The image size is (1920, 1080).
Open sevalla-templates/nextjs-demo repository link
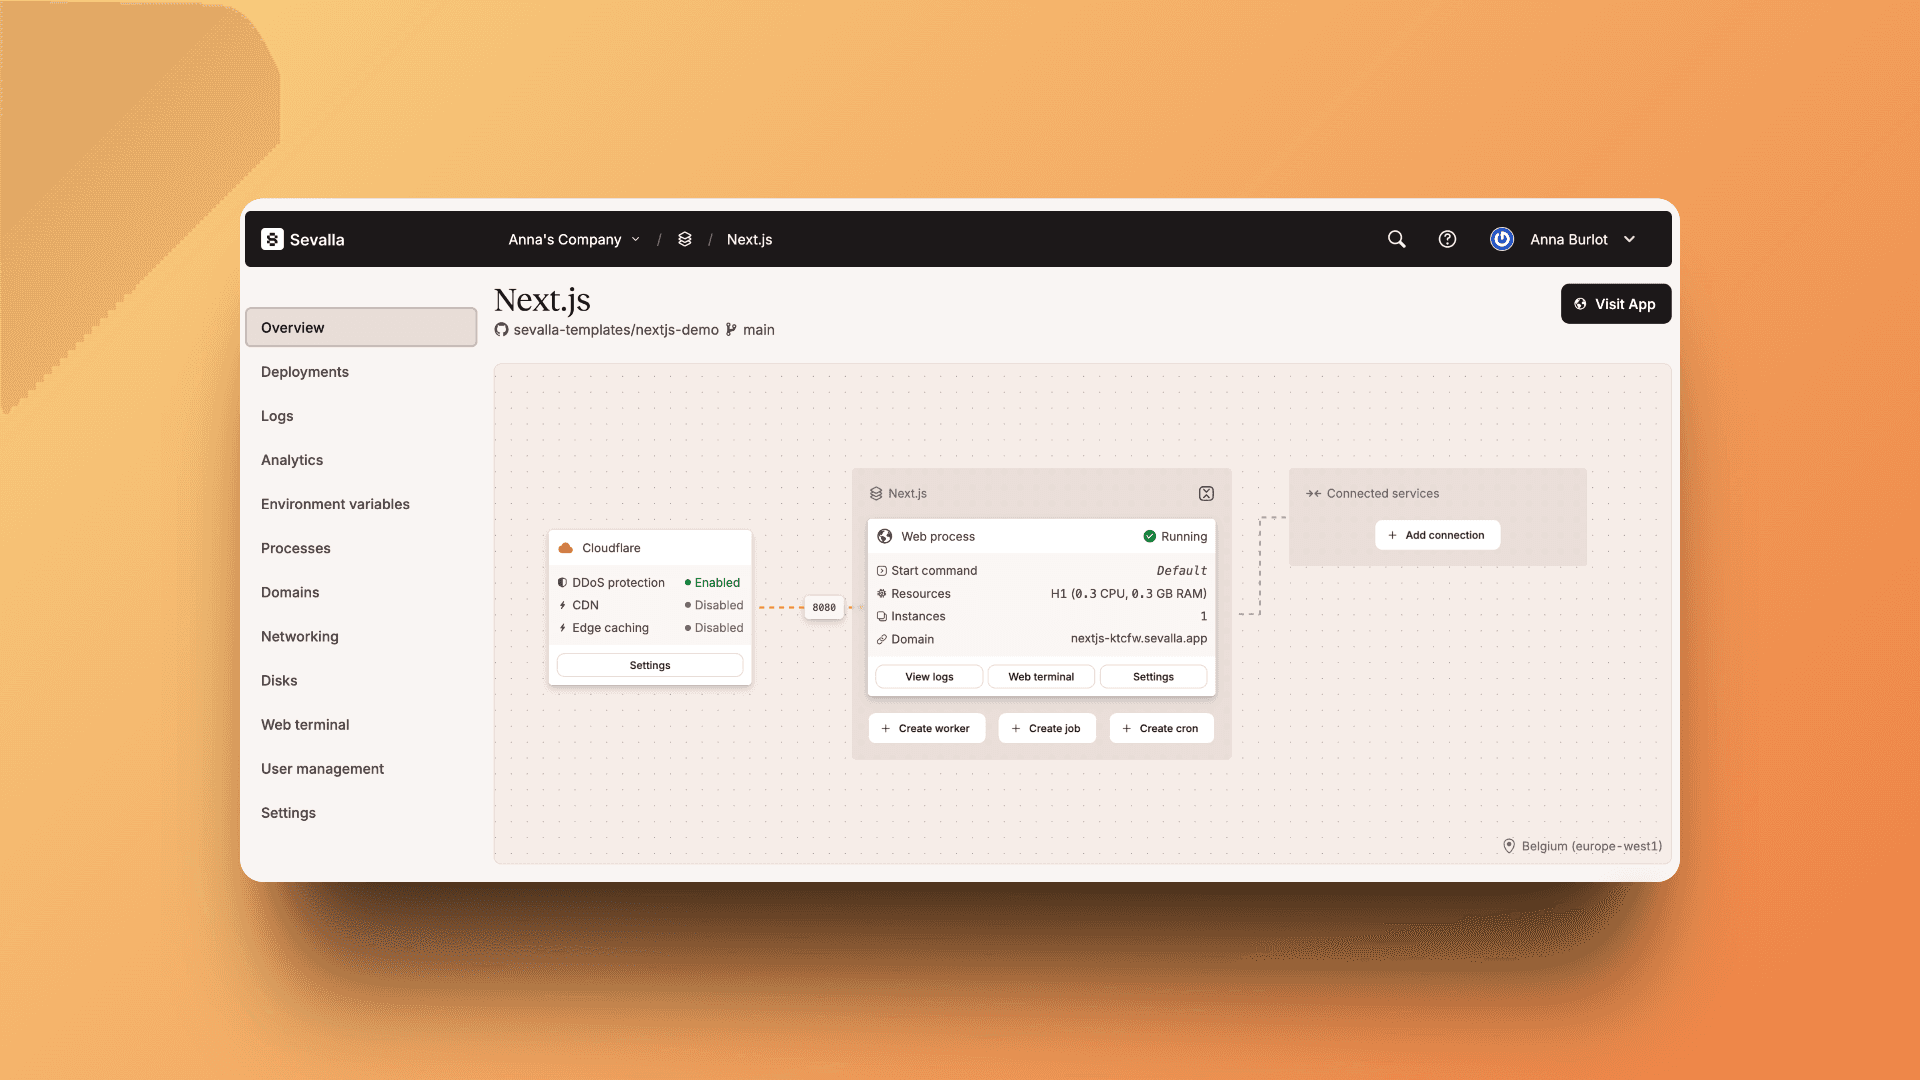click(616, 330)
